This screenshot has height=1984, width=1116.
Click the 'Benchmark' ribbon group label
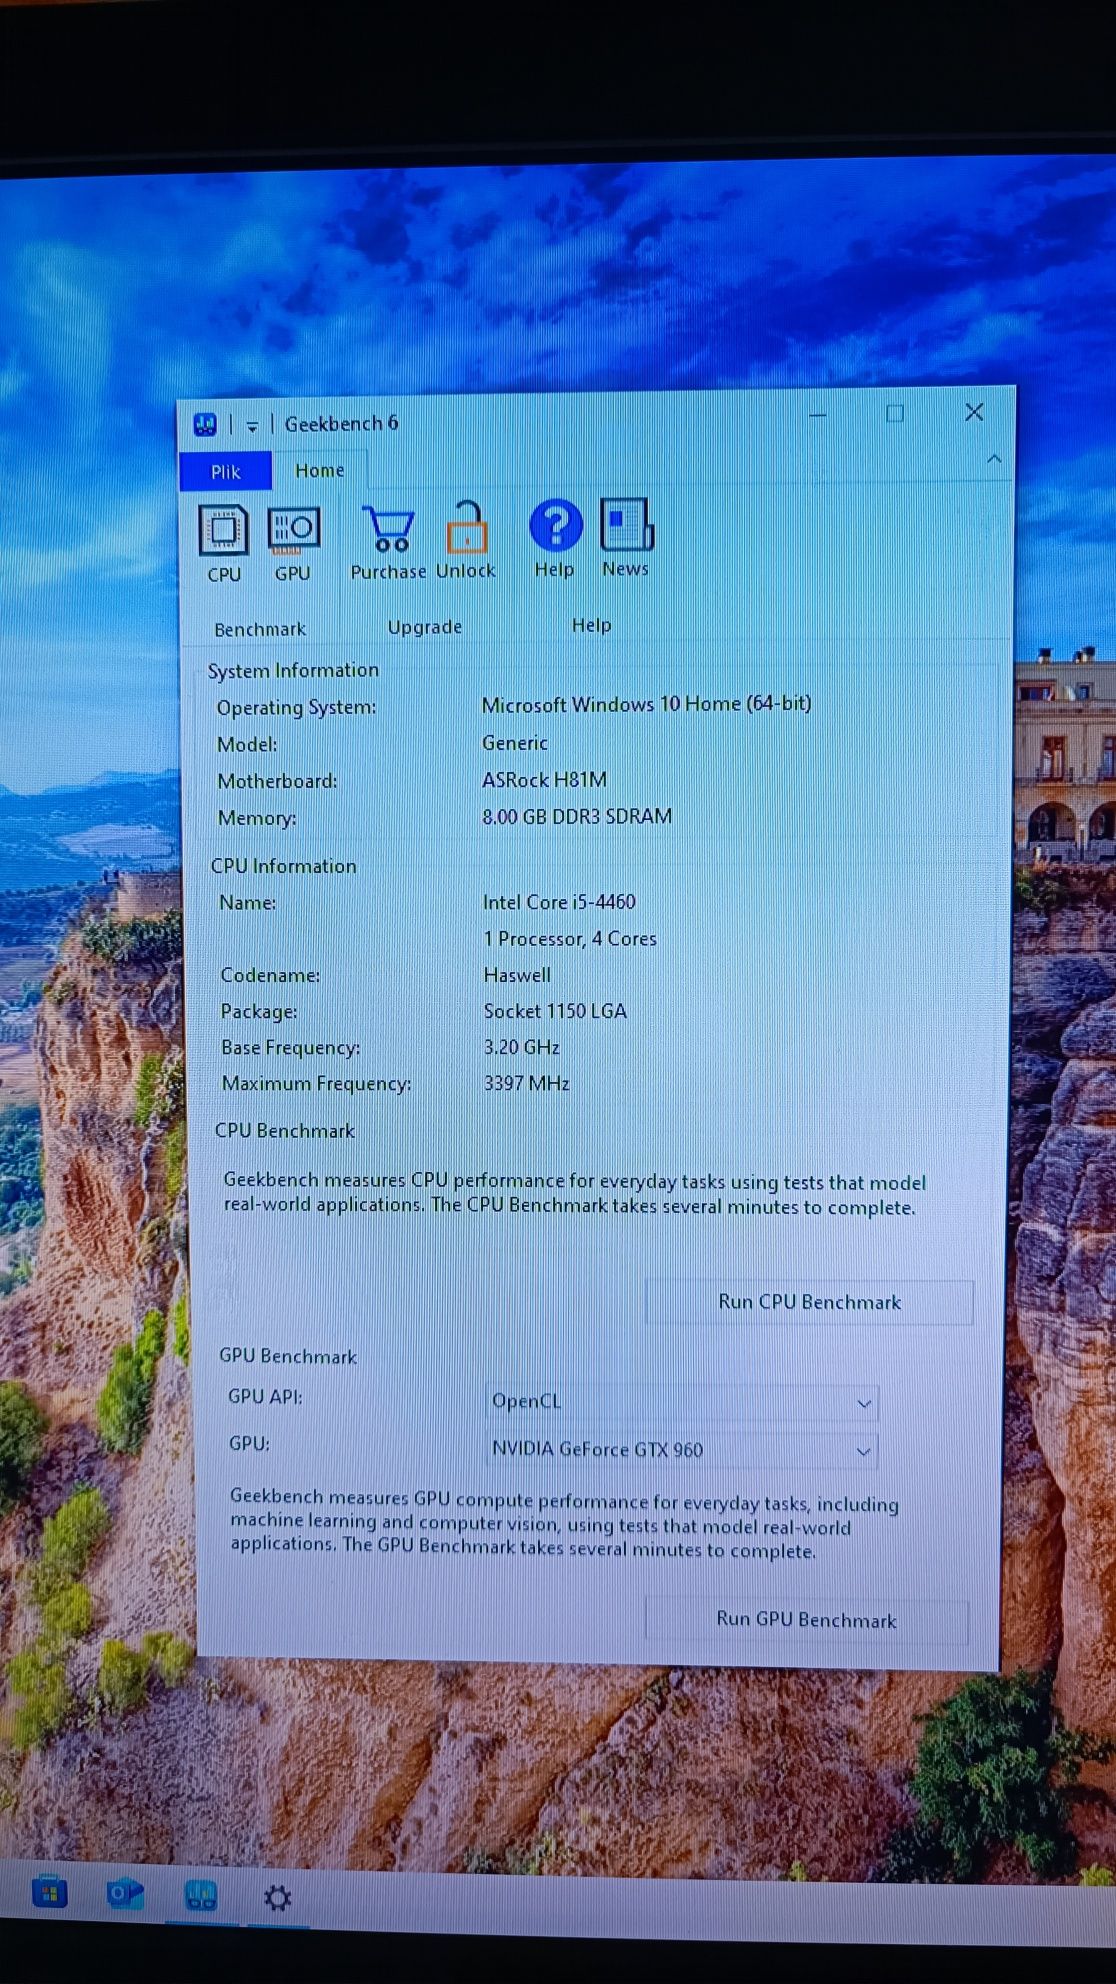coord(260,629)
